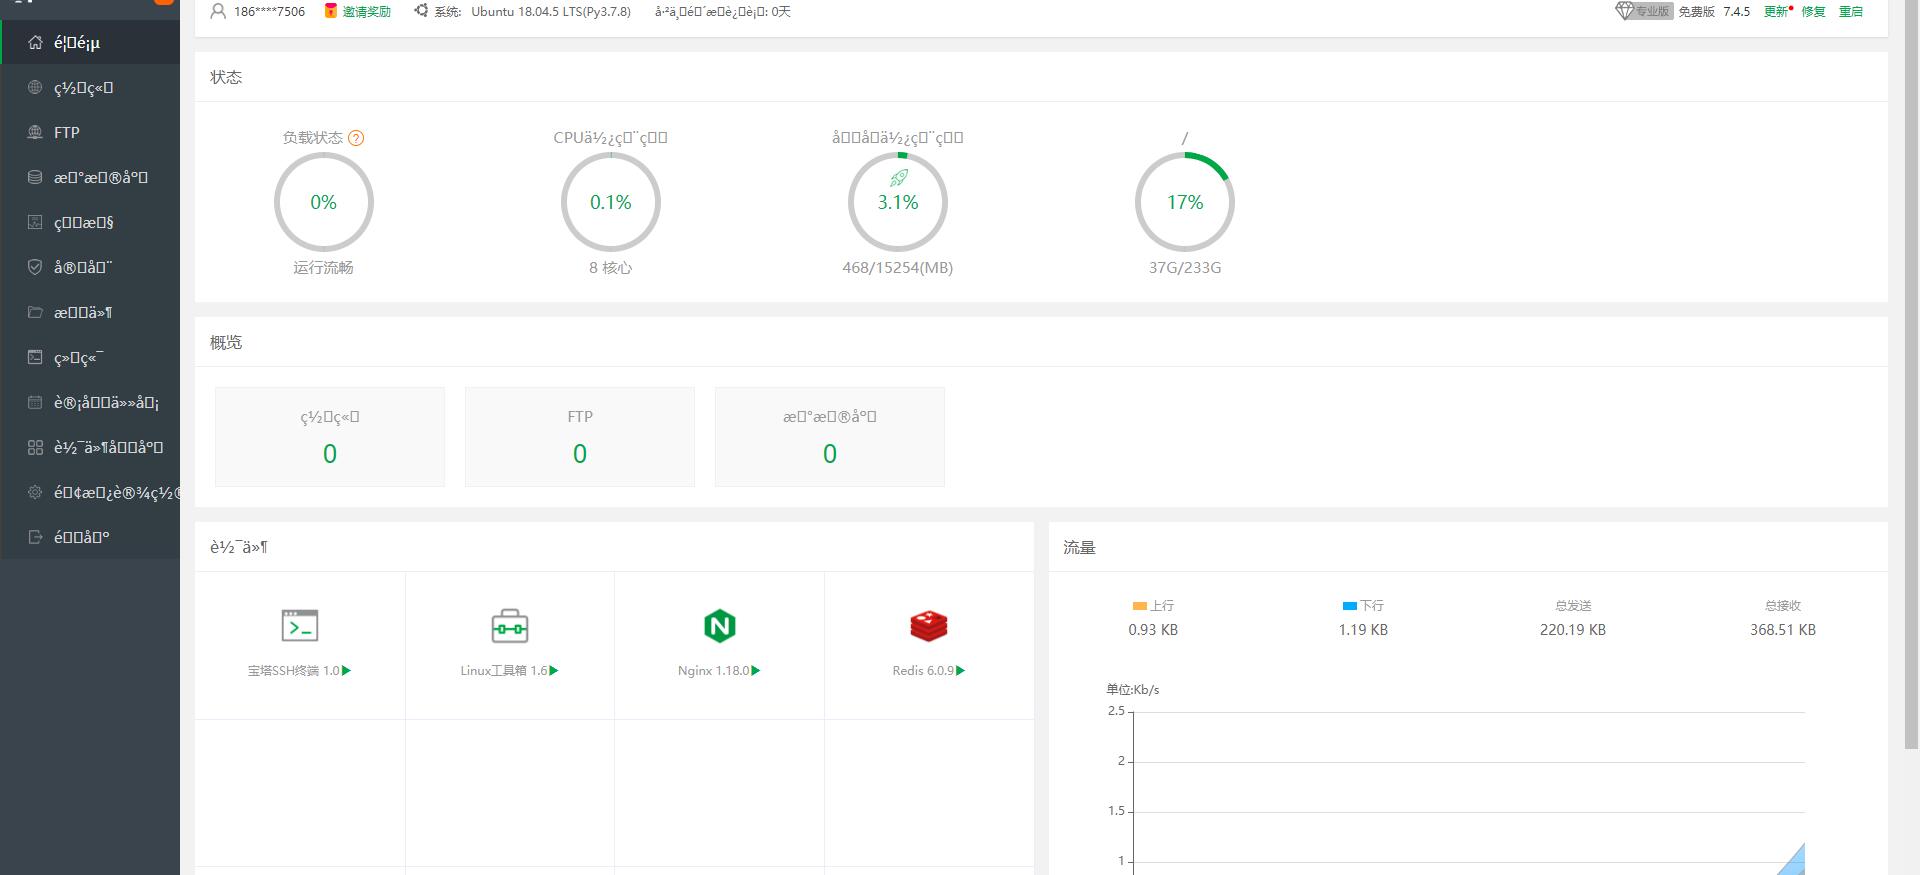Click the 重启 restart link
The height and width of the screenshot is (875, 1920).
point(1851,12)
